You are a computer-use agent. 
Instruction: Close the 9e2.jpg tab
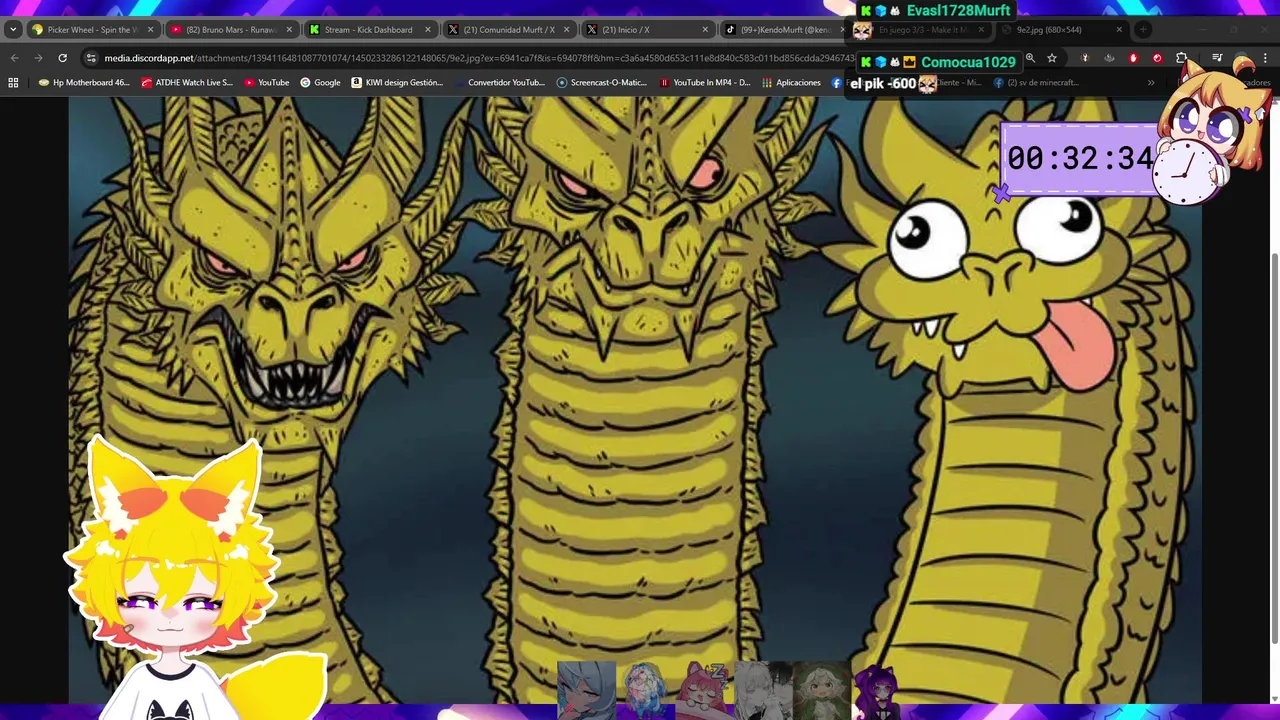1119,30
